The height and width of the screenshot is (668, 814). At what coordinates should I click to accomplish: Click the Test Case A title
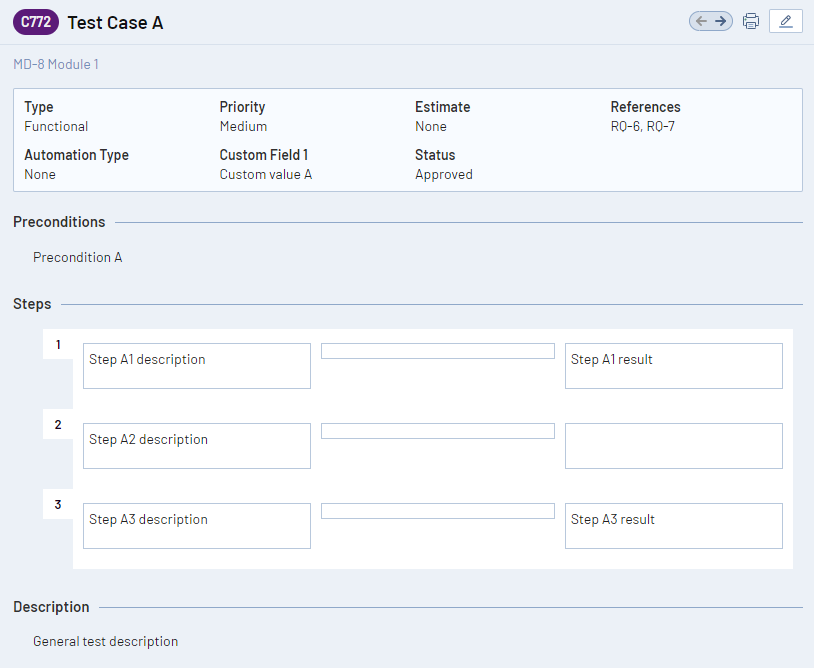115,22
